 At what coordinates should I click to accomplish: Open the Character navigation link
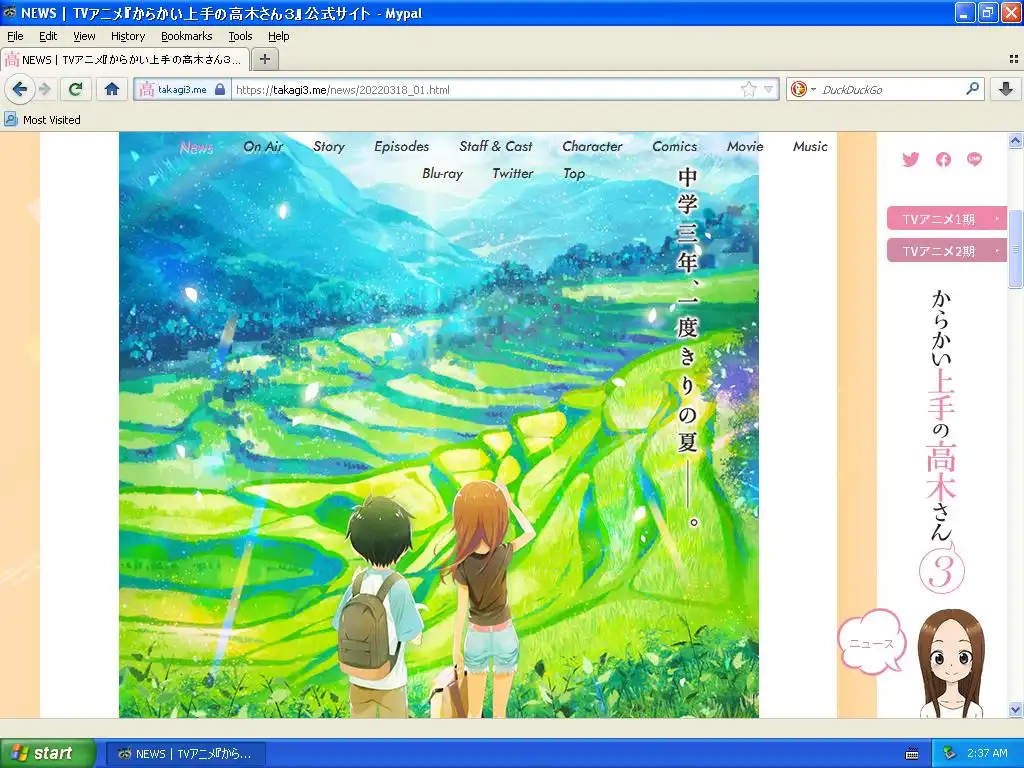click(592, 147)
